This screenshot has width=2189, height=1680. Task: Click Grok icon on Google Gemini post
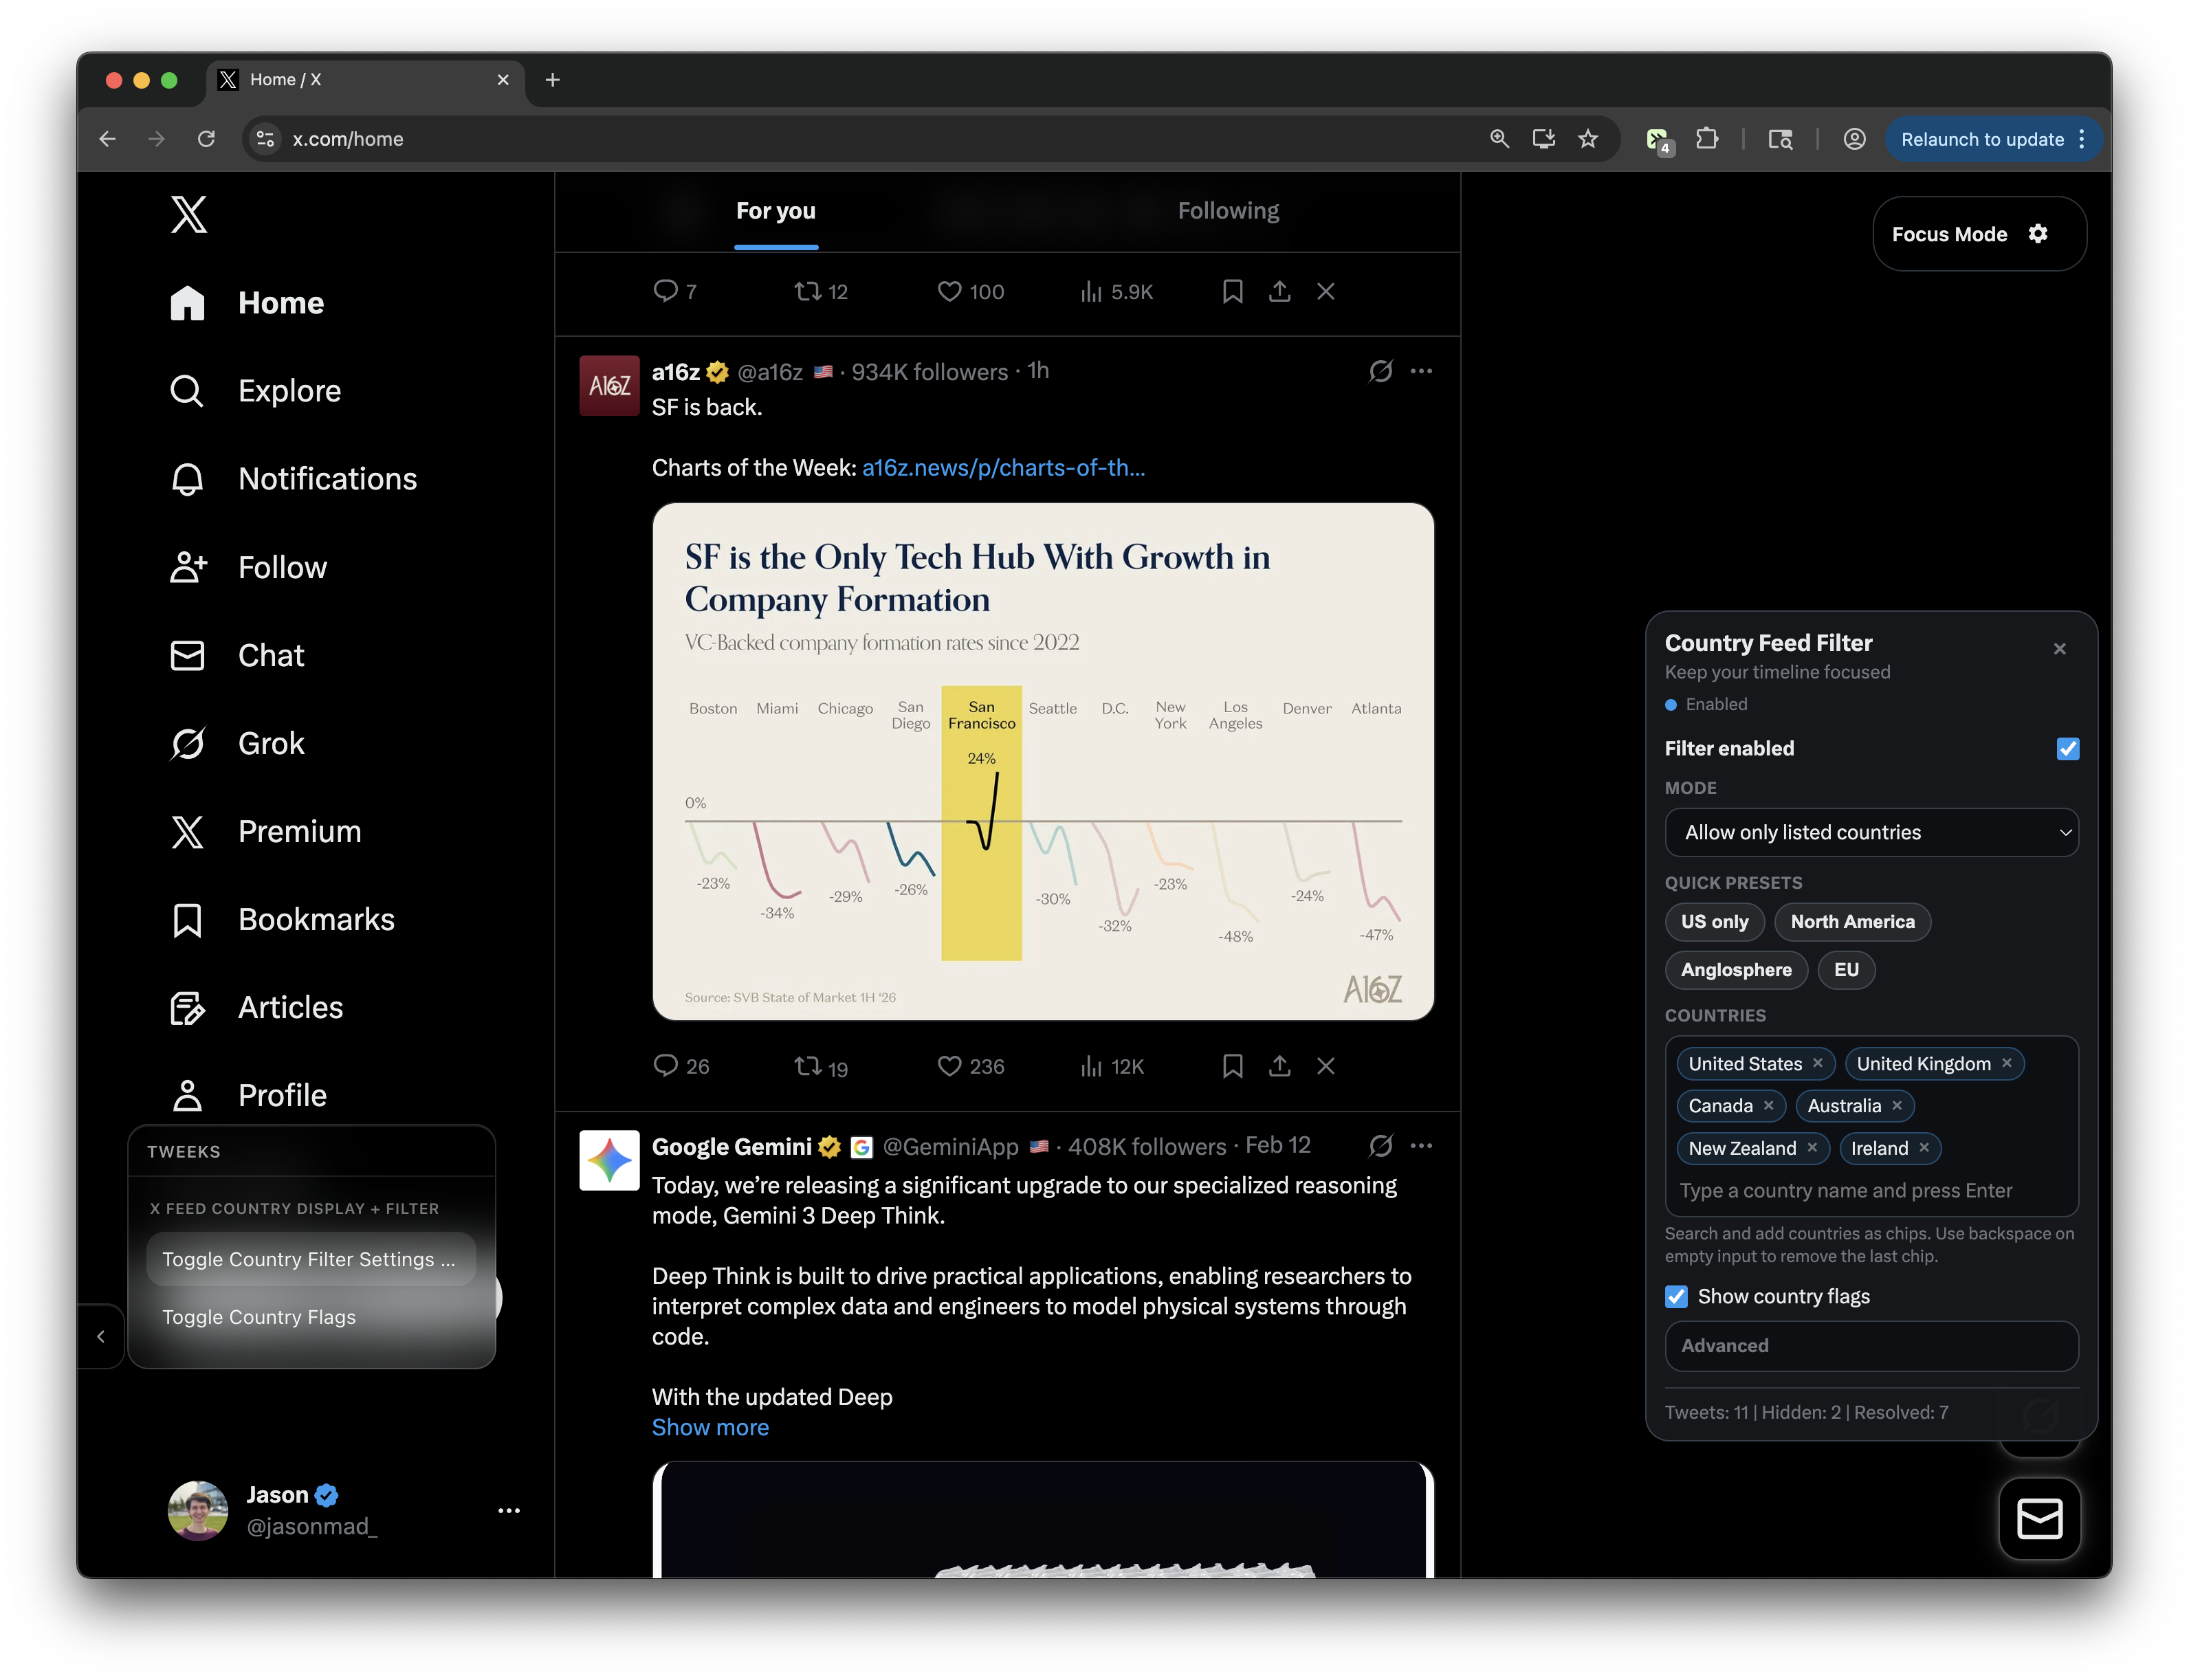pyautogui.click(x=1380, y=1146)
